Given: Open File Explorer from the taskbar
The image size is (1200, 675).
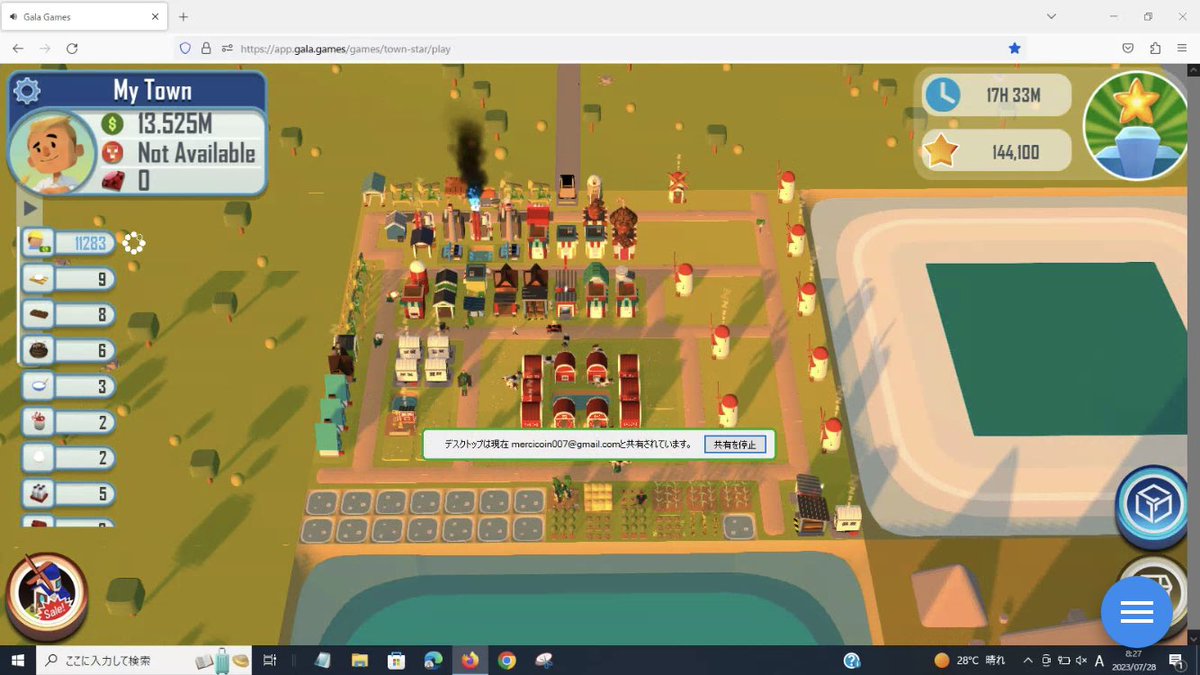Looking at the screenshot, I should pos(360,660).
